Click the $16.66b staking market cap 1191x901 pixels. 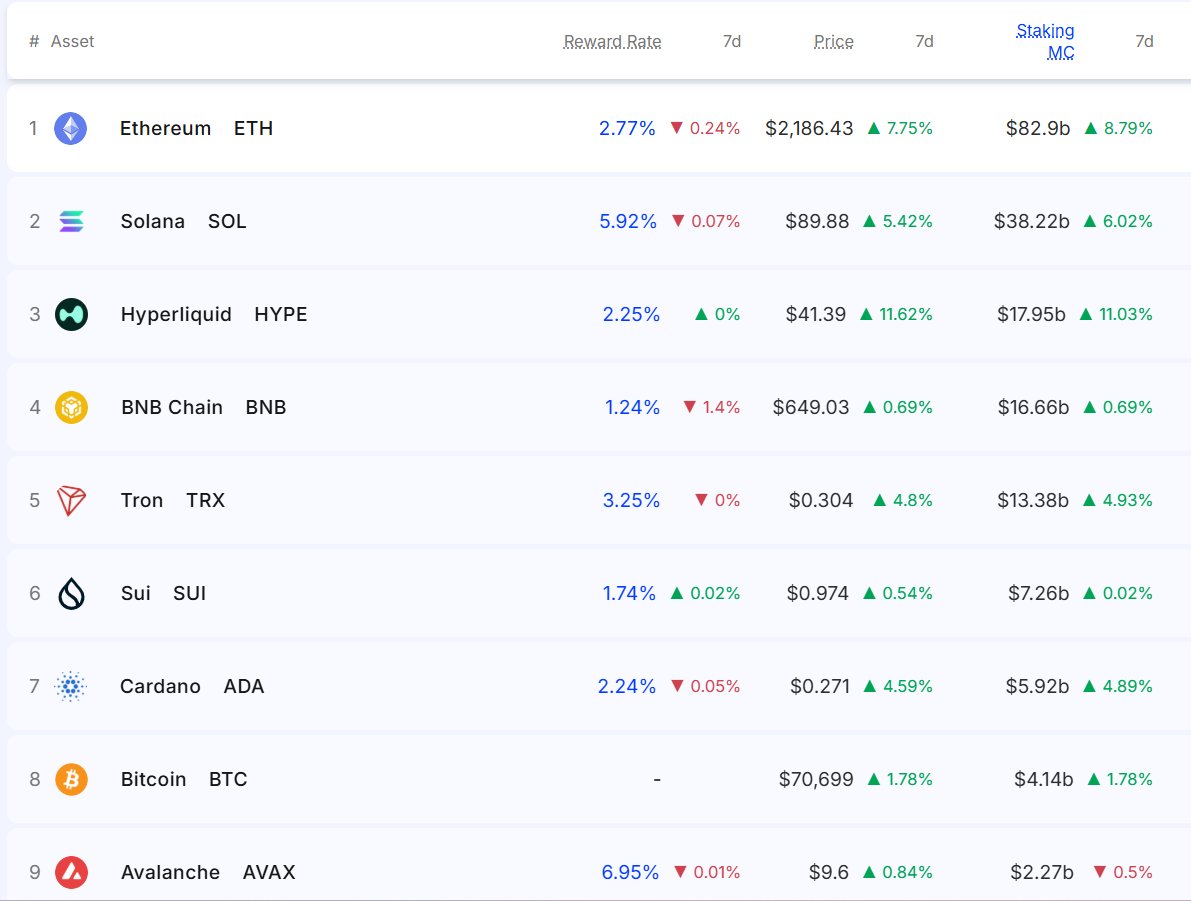[x=1033, y=407]
